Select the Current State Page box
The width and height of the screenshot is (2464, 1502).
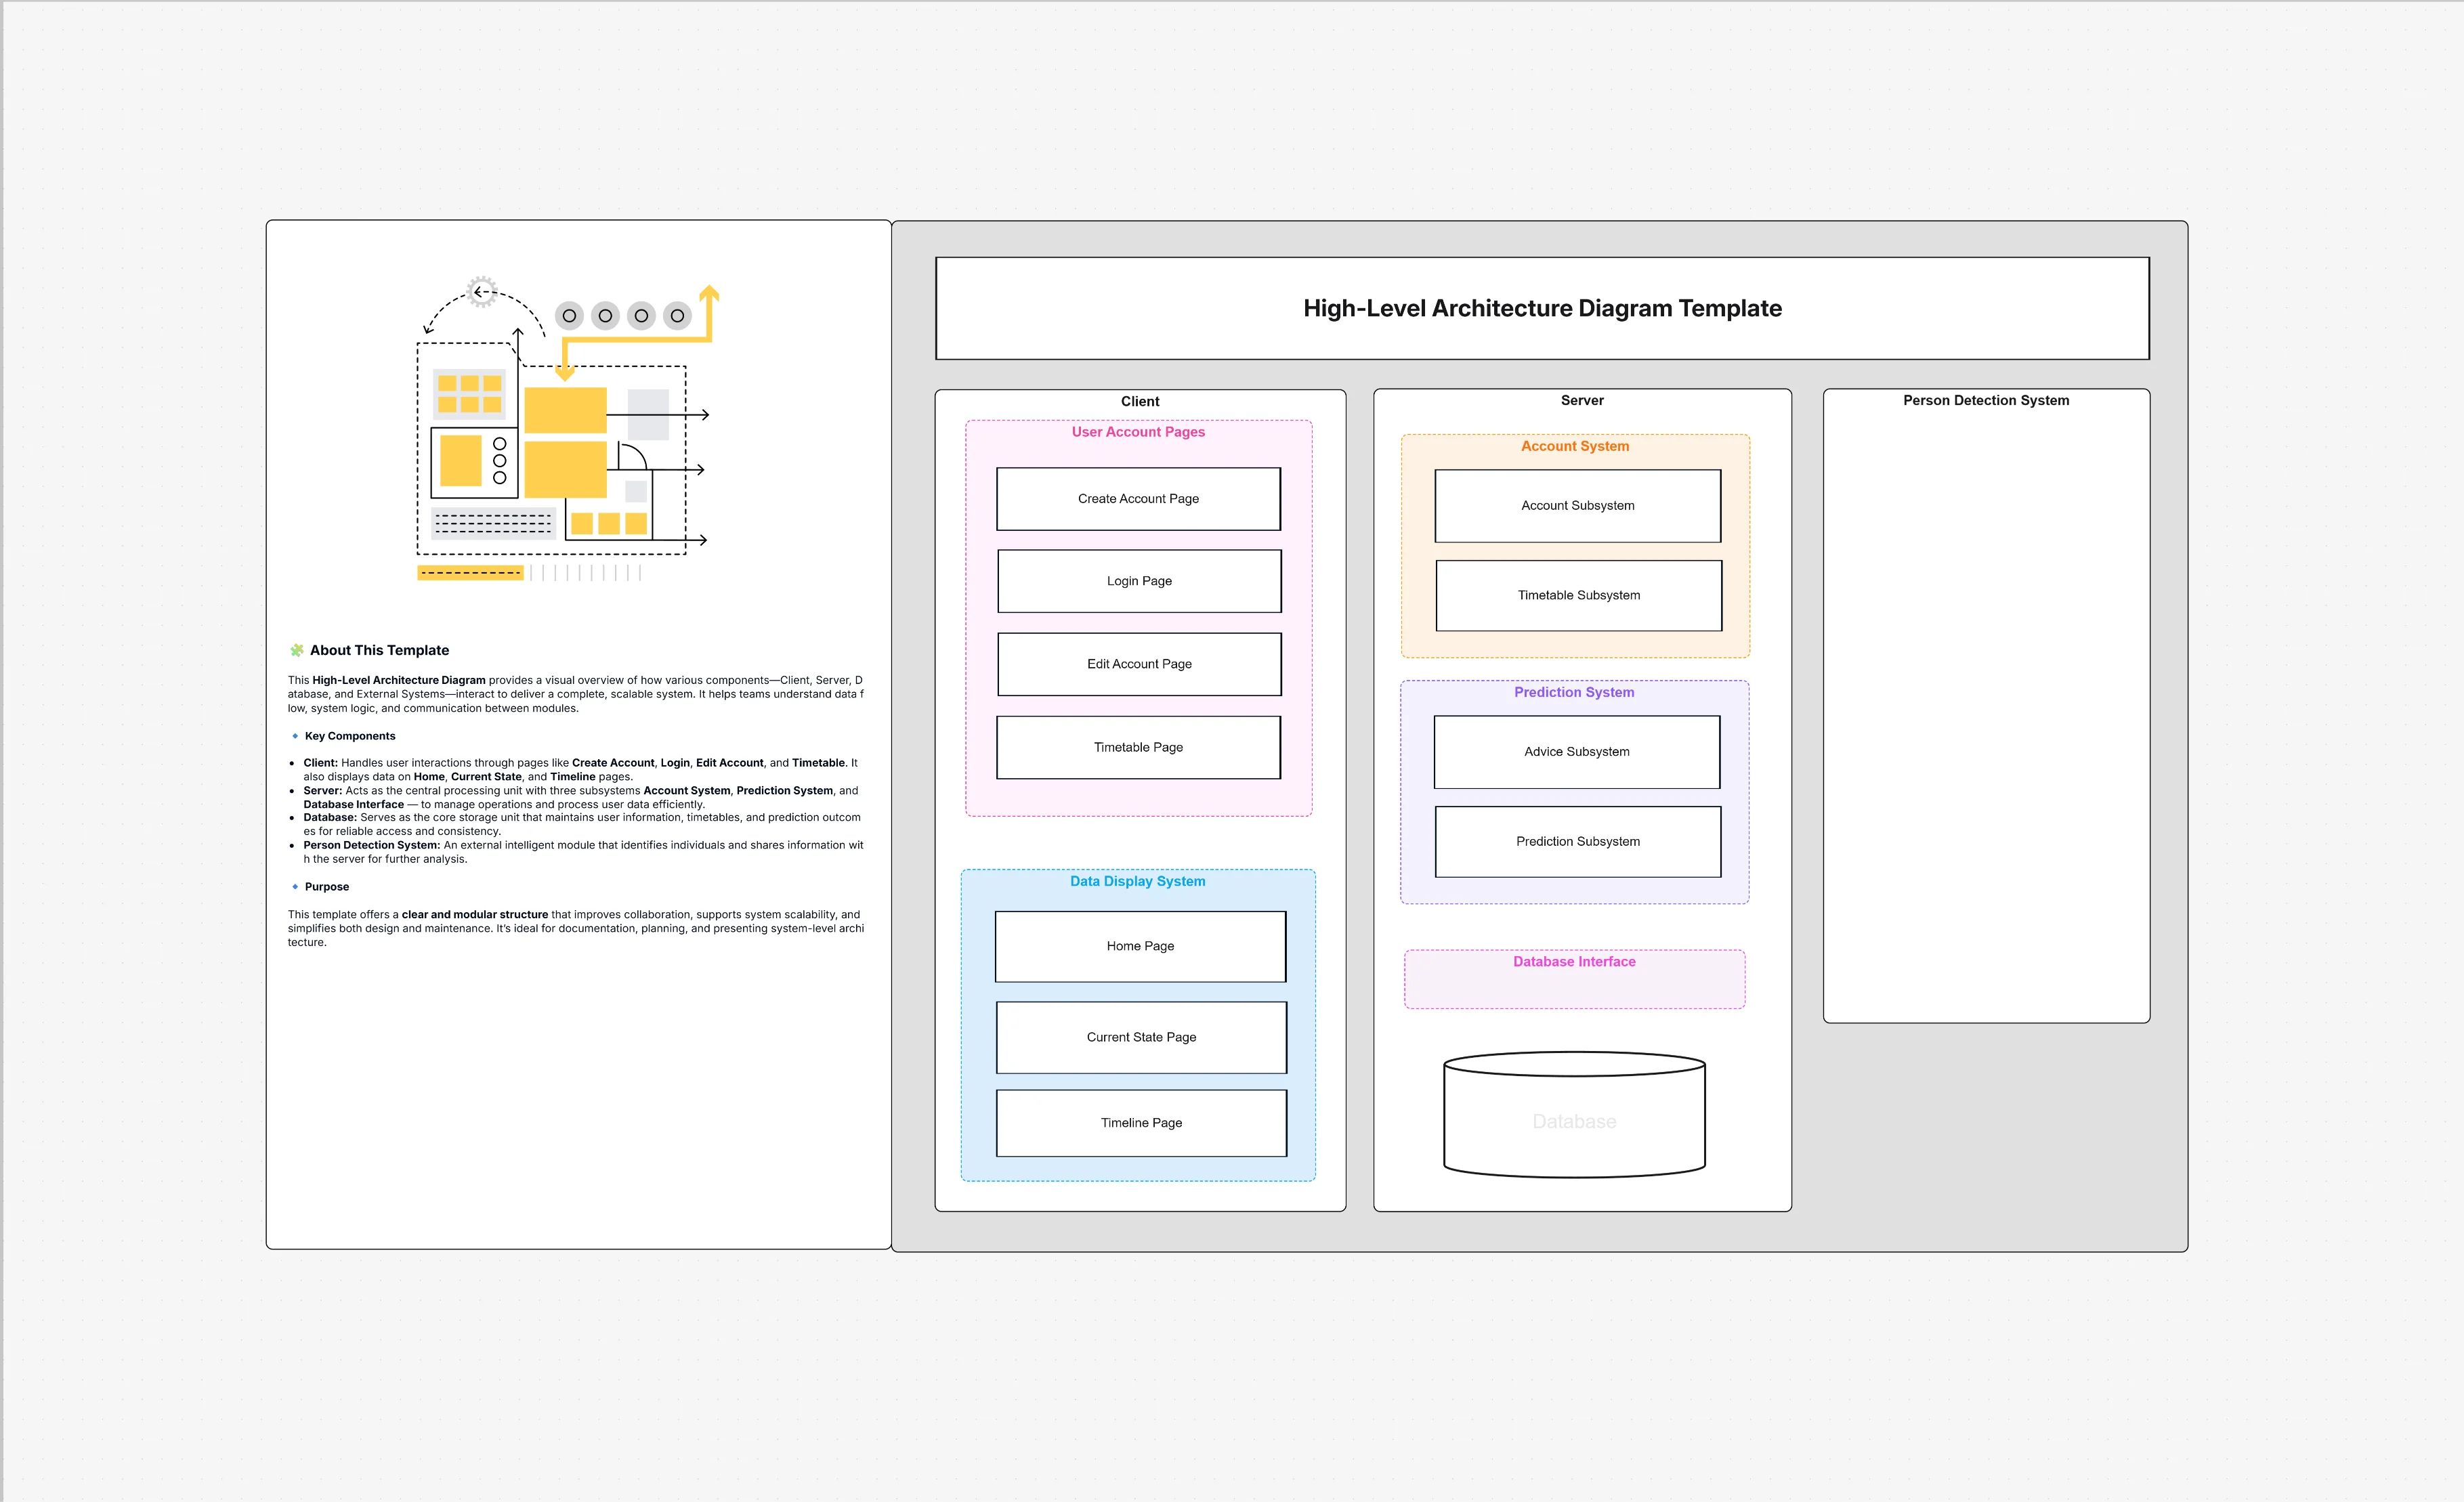click(x=1140, y=1037)
